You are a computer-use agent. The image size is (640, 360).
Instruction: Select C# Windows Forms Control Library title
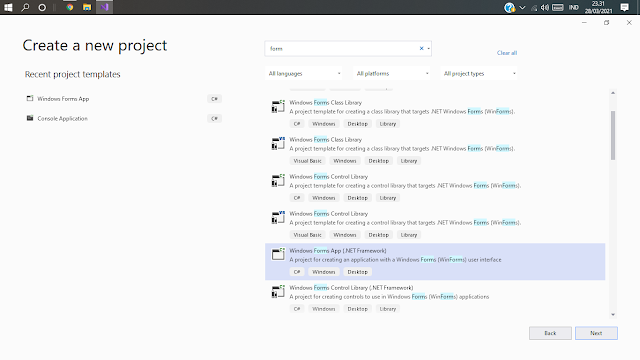coord(329,177)
